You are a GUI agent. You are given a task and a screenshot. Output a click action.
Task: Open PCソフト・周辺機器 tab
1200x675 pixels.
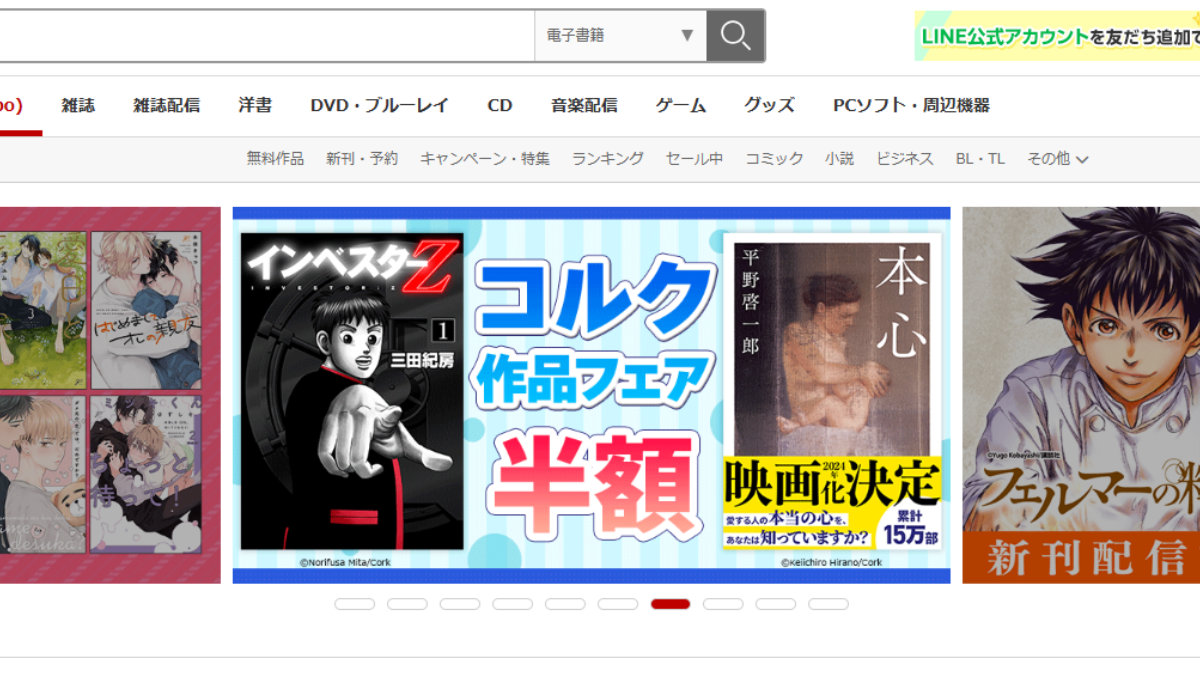pyautogui.click(x=911, y=105)
